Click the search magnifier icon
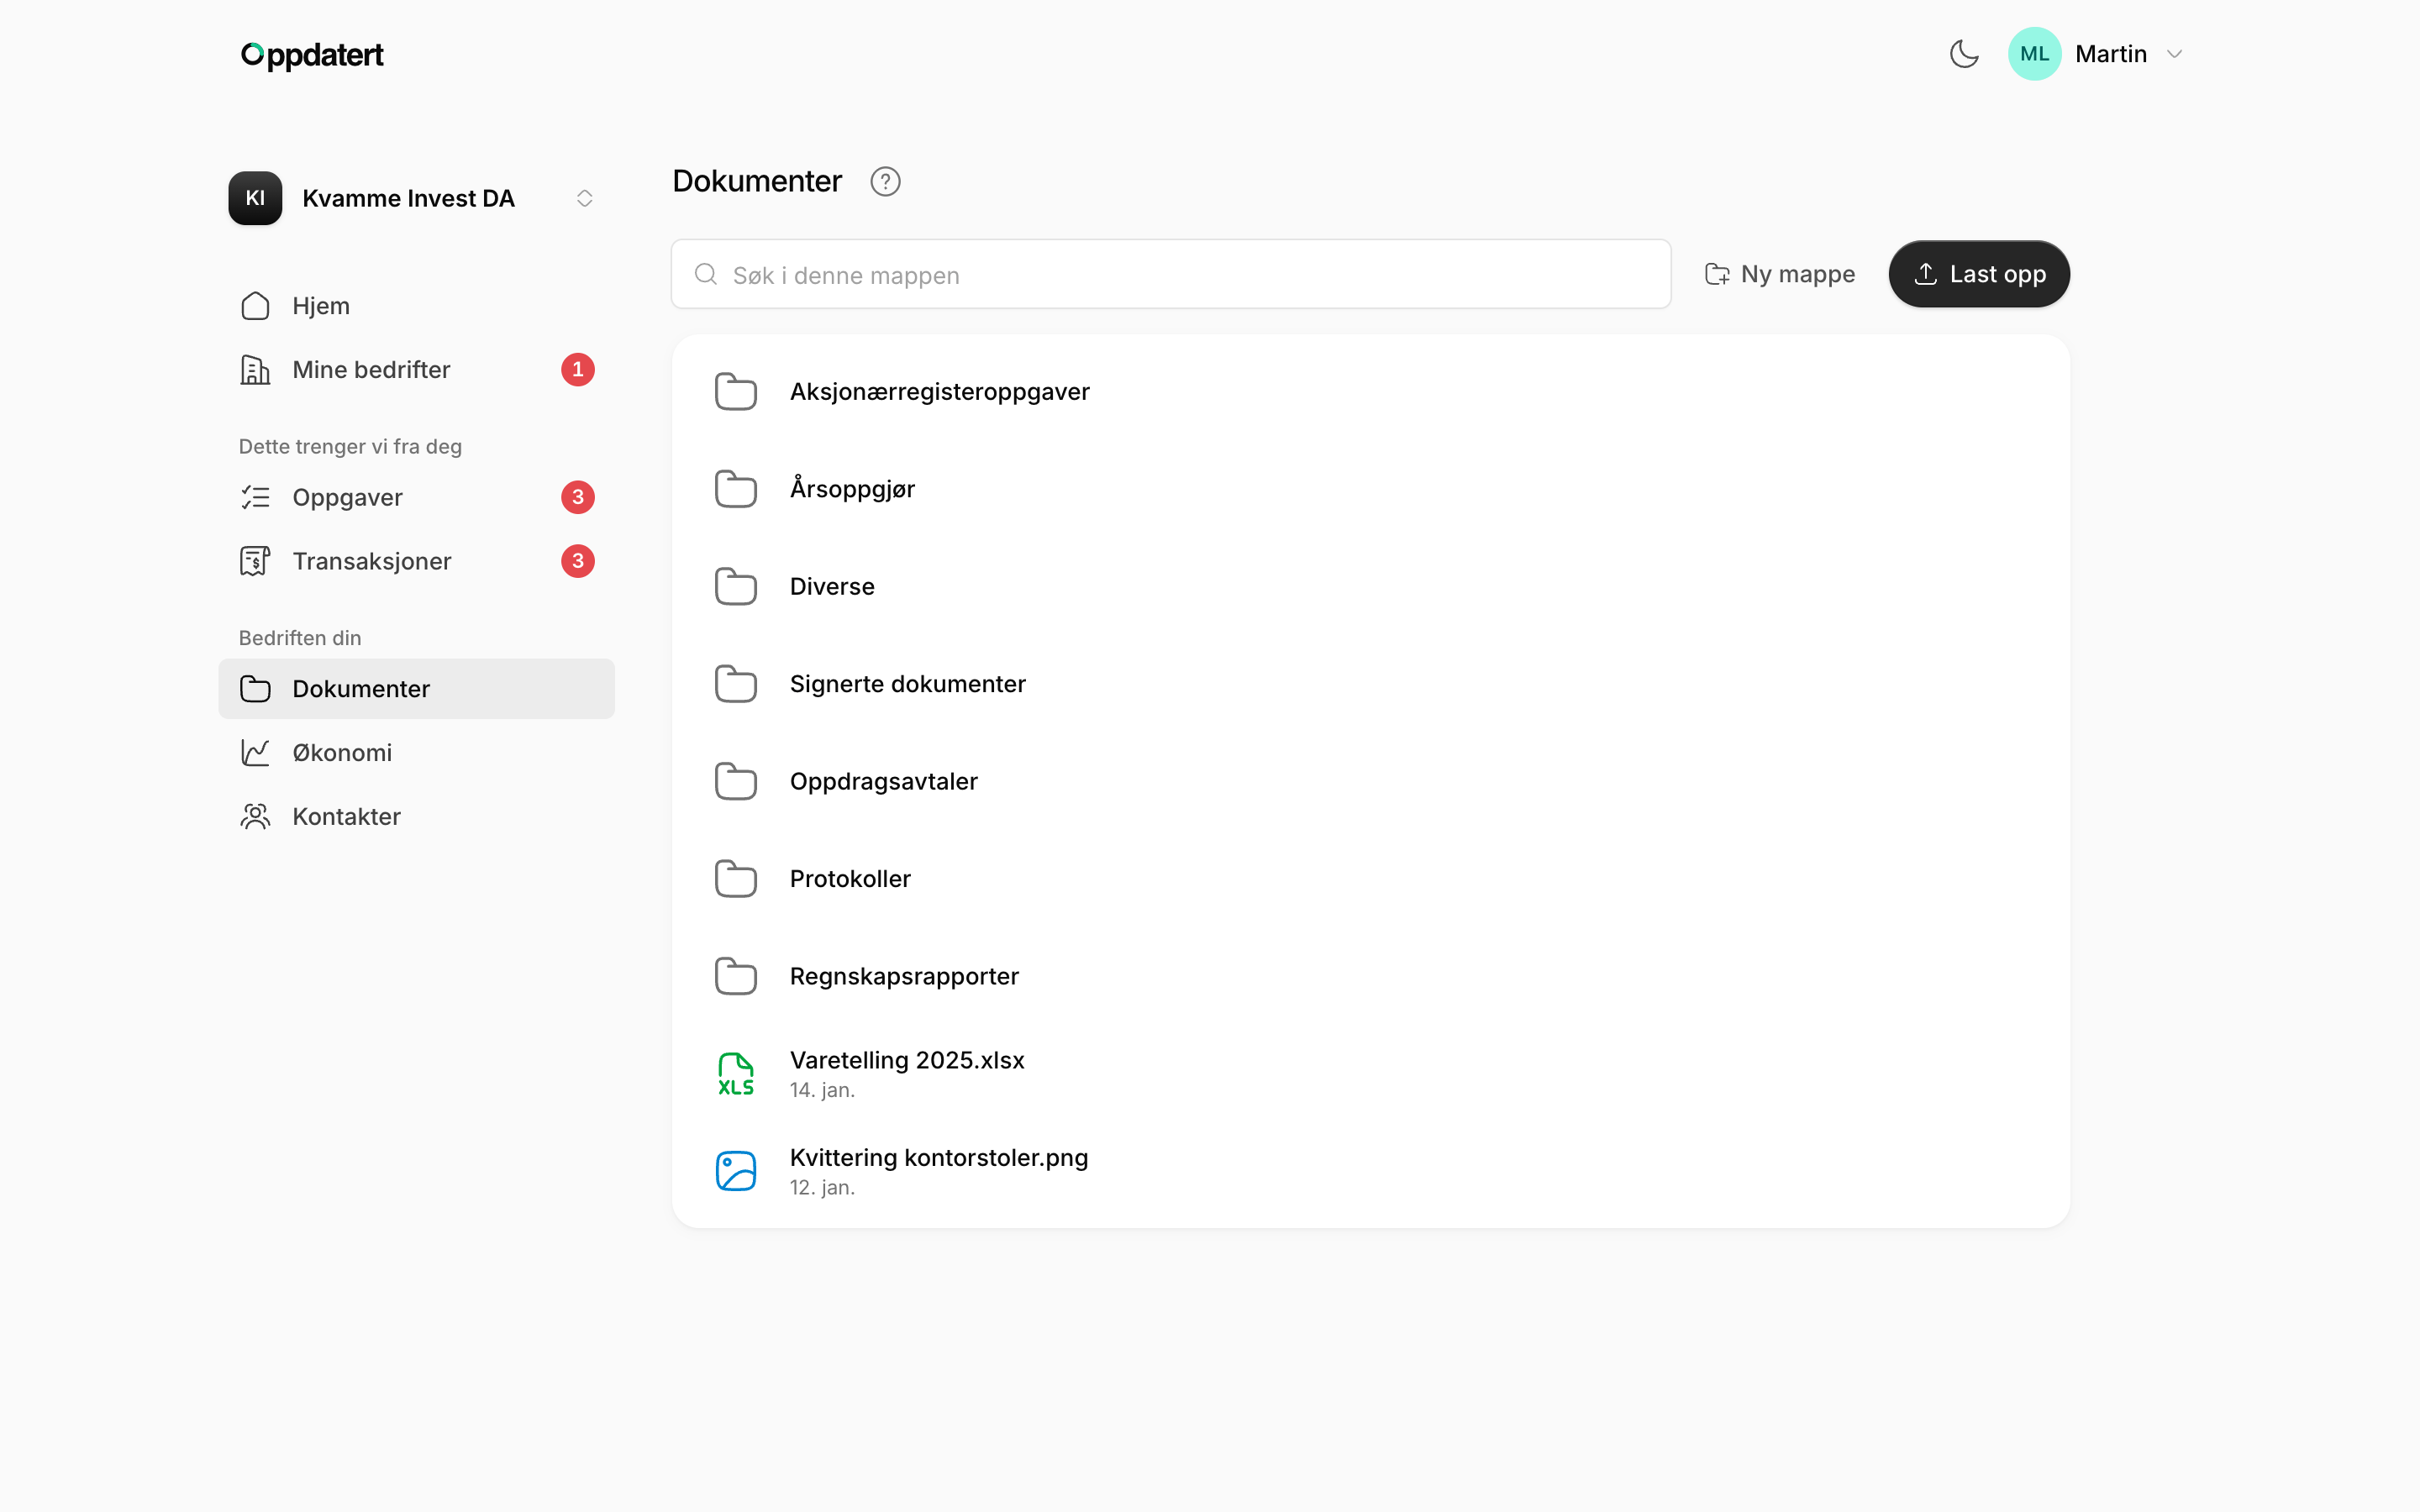Image resolution: width=2420 pixels, height=1512 pixels. (706, 274)
